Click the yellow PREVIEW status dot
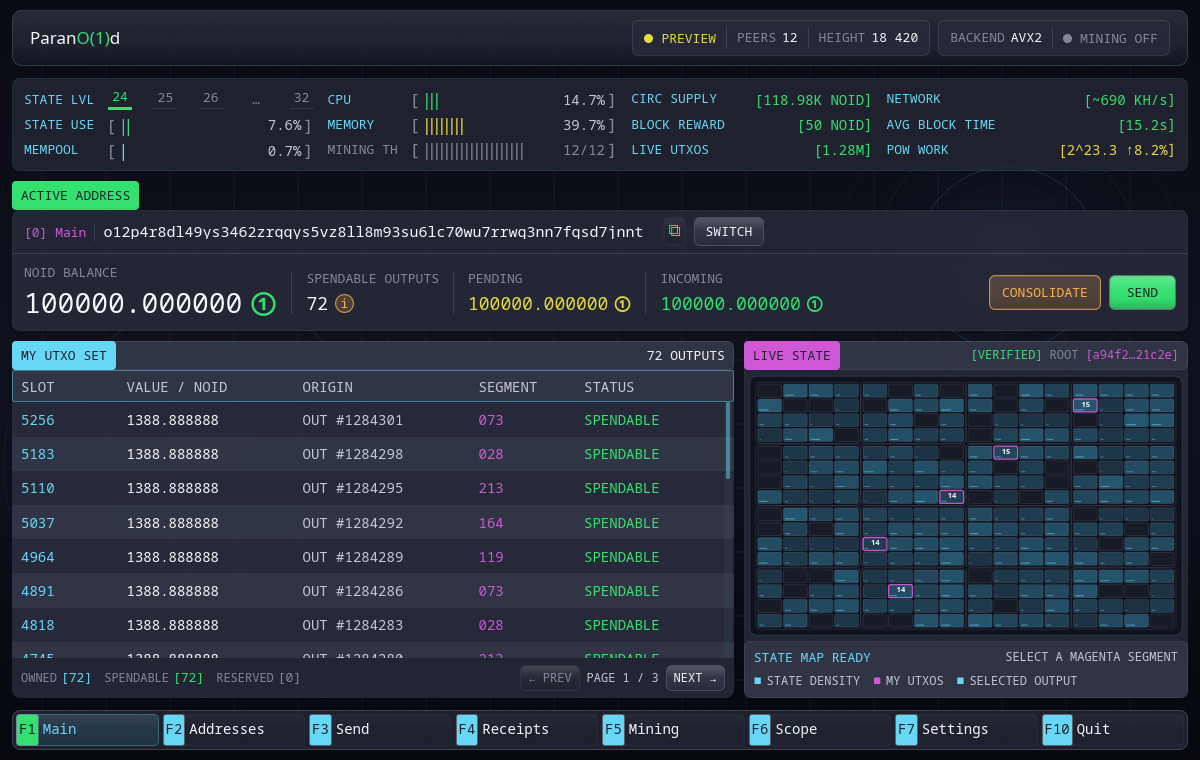The image size is (1200, 760). click(x=648, y=38)
